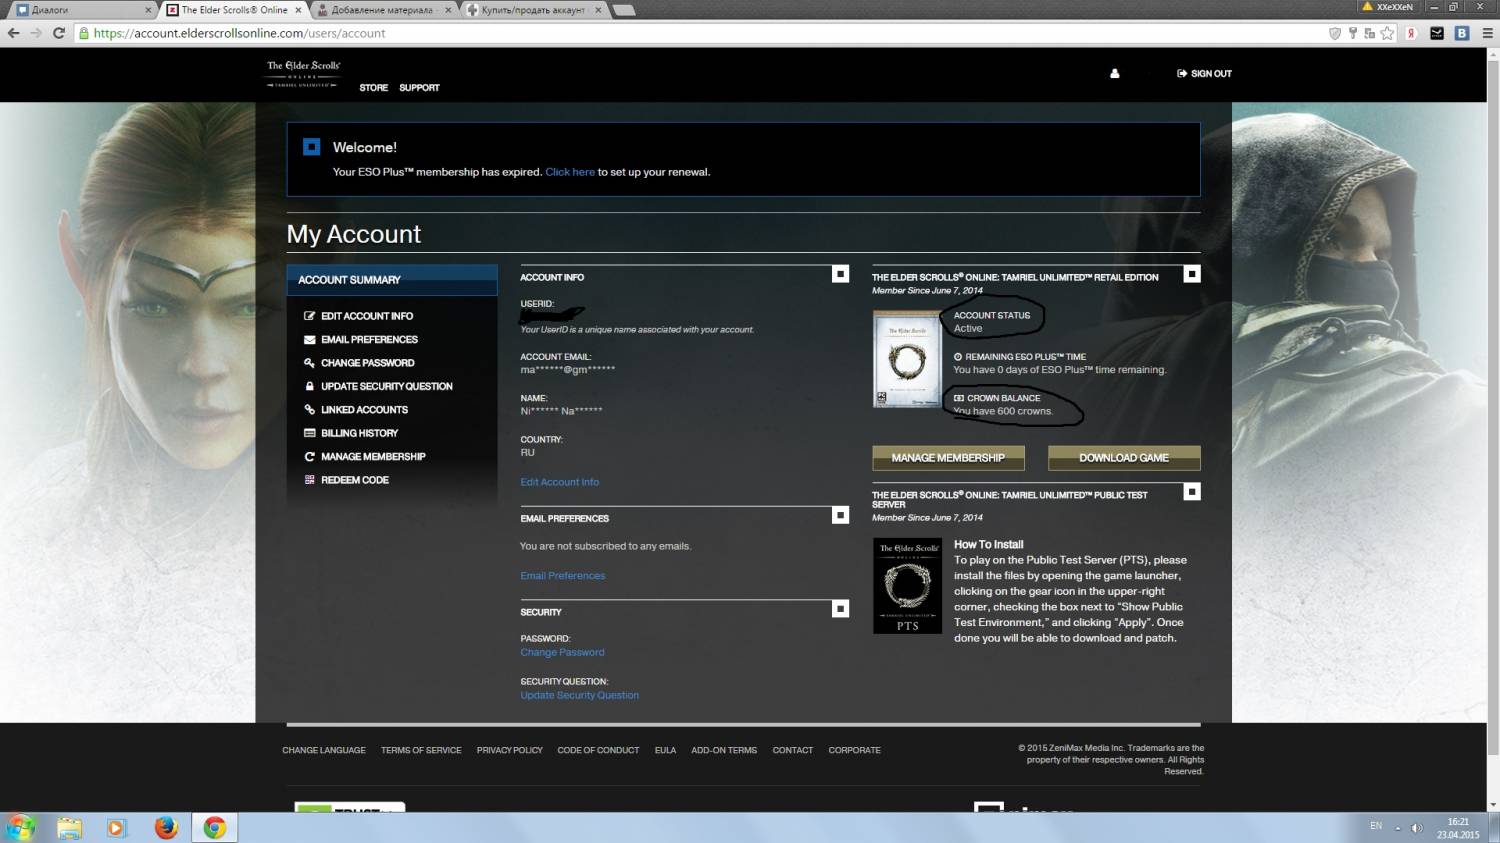Click the volume icon in system tray
The height and width of the screenshot is (843, 1500).
pyautogui.click(x=1416, y=828)
